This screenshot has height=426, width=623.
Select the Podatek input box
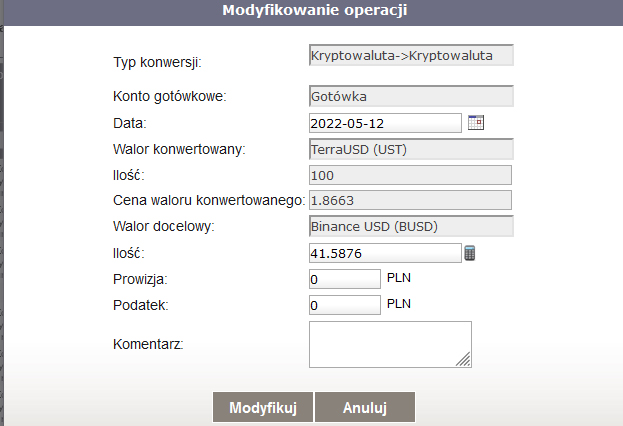[x=345, y=305]
